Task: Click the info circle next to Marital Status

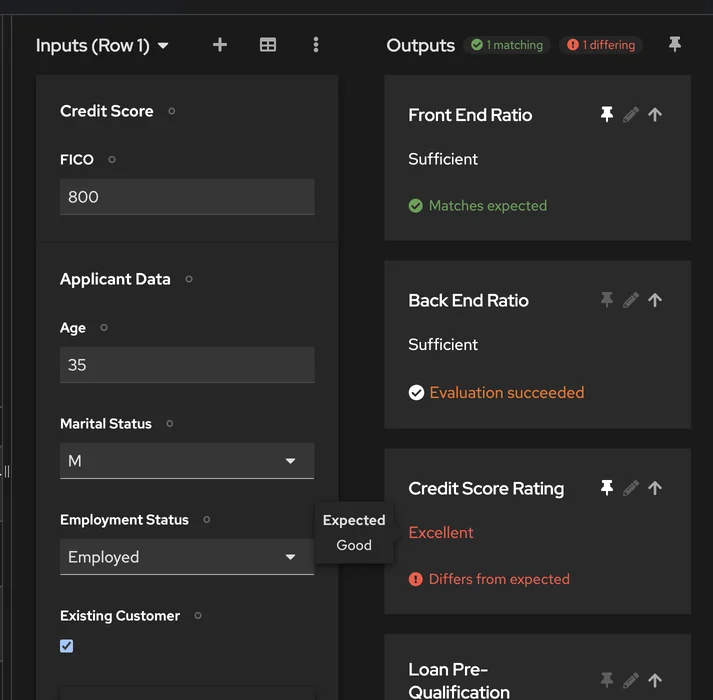Action: [170, 424]
